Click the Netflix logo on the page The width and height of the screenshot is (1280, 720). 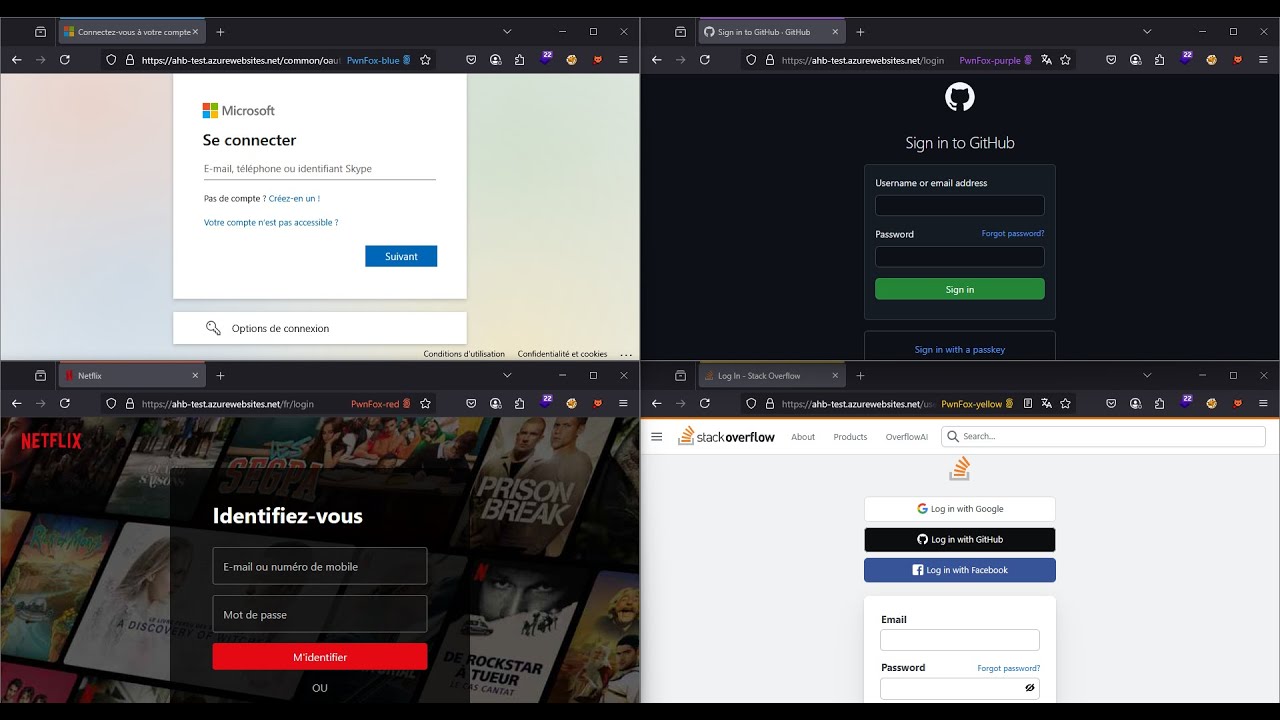pyautogui.click(x=51, y=440)
